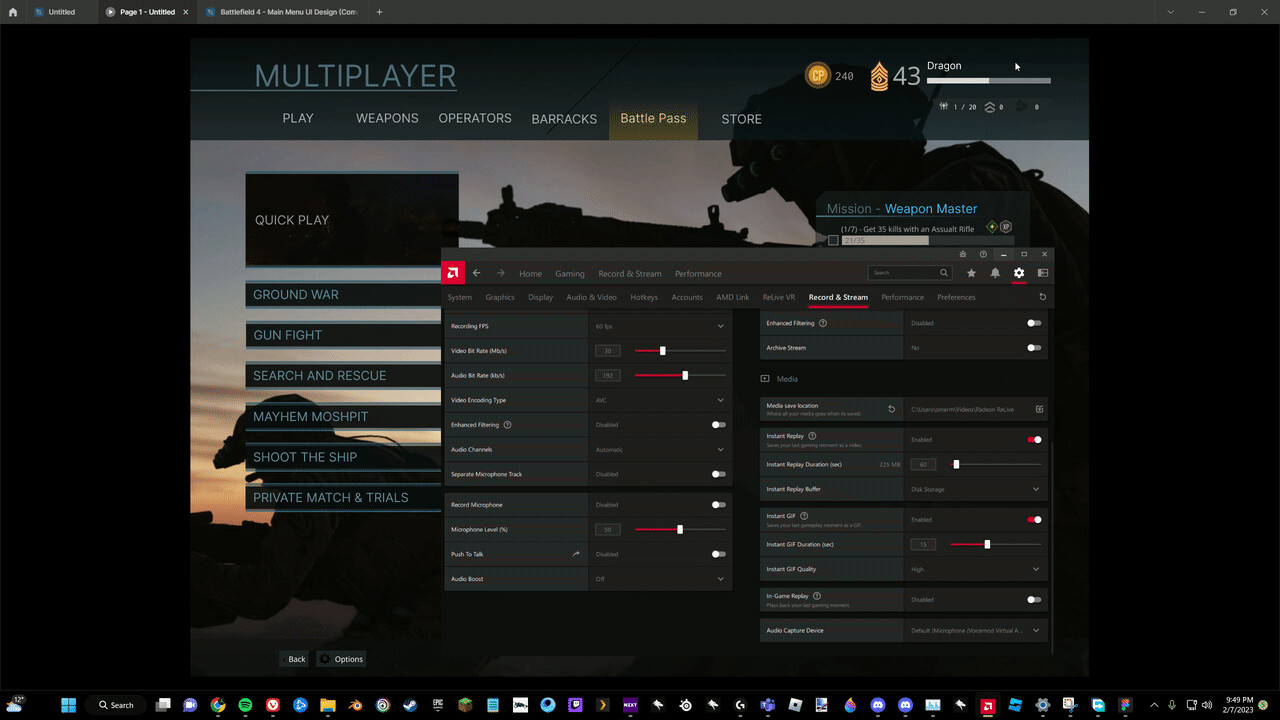Screen dimensions: 1280x720
Task: Select the QUICK PLAY mode
Action: coord(292,220)
